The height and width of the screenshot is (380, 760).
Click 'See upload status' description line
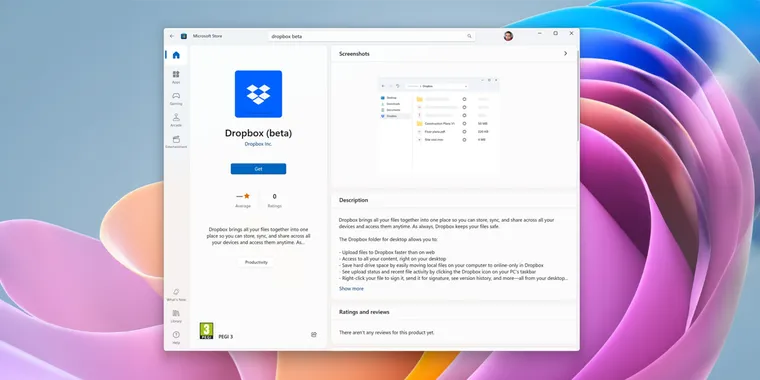[x=437, y=272]
